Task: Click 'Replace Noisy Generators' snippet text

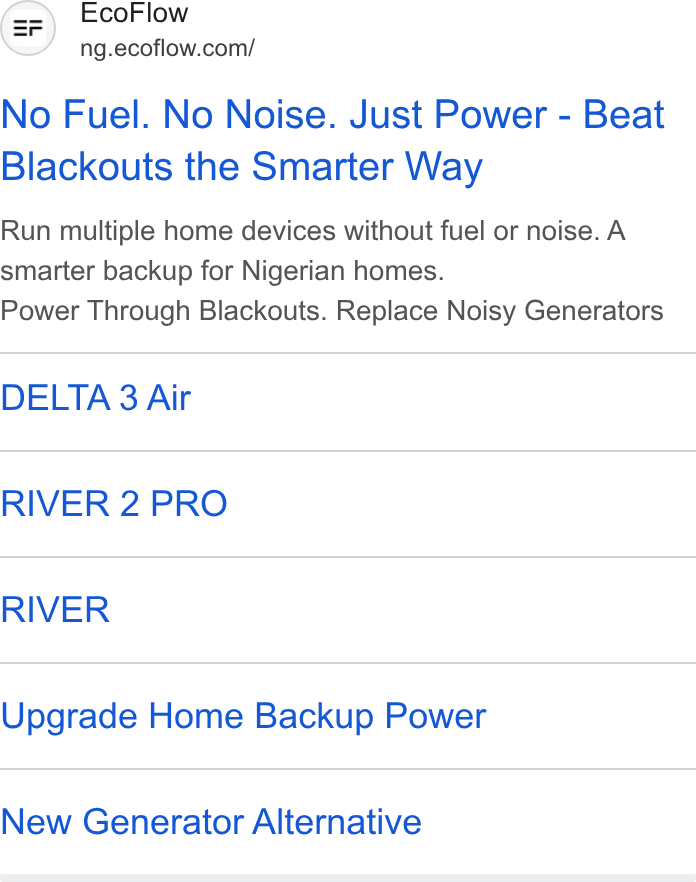Action: pyautogui.click(x=500, y=310)
